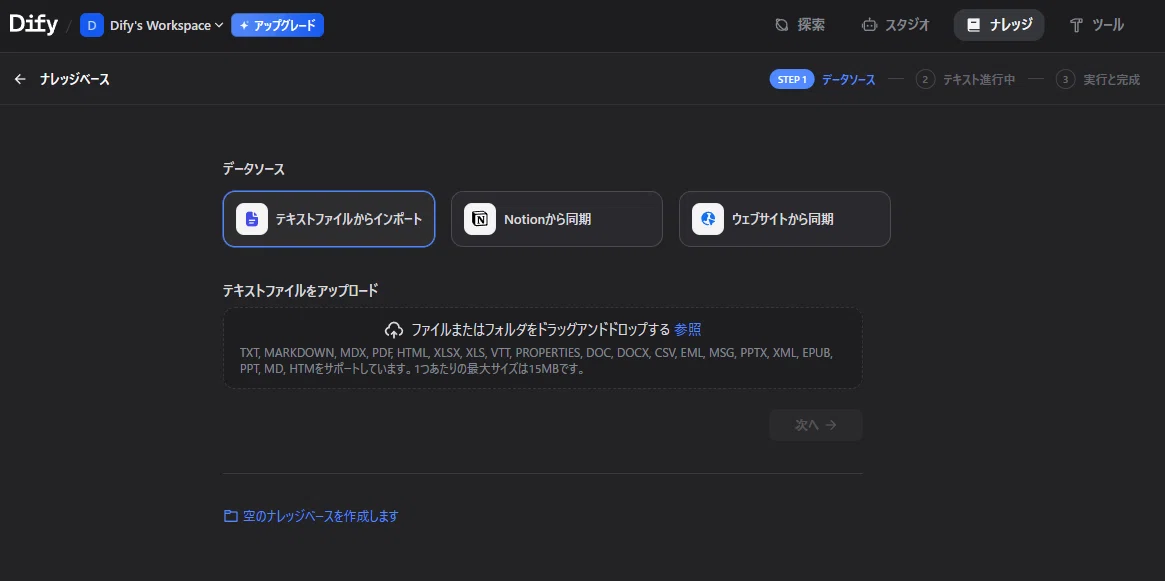Click the Notion logo icon
This screenshot has width=1165, height=581.
pos(480,219)
